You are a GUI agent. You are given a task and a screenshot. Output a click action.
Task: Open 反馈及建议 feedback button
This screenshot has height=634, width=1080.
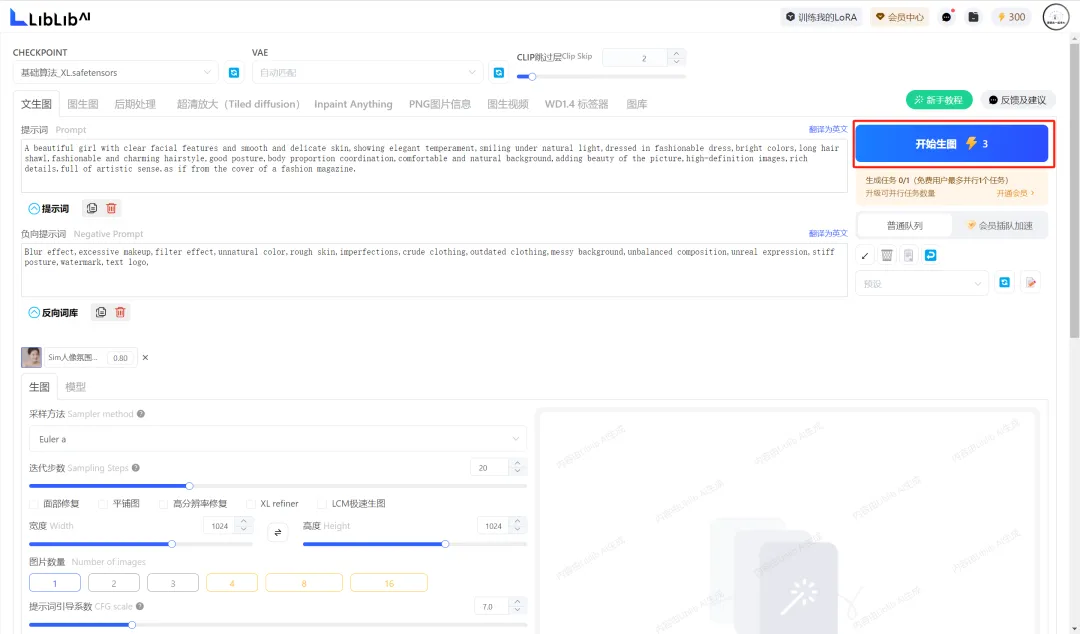coord(1017,100)
